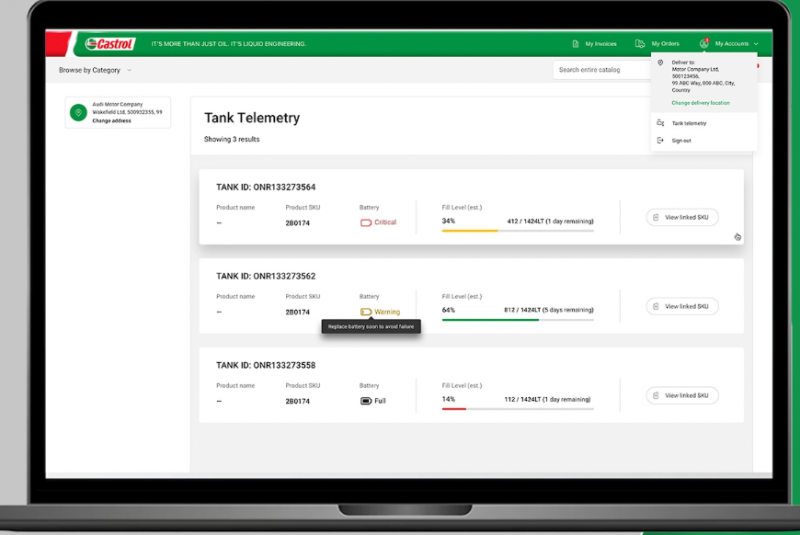The height and width of the screenshot is (535, 800).
Task: Click SKU 280174 in tank ONR133273558 card
Action: click(x=297, y=401)
